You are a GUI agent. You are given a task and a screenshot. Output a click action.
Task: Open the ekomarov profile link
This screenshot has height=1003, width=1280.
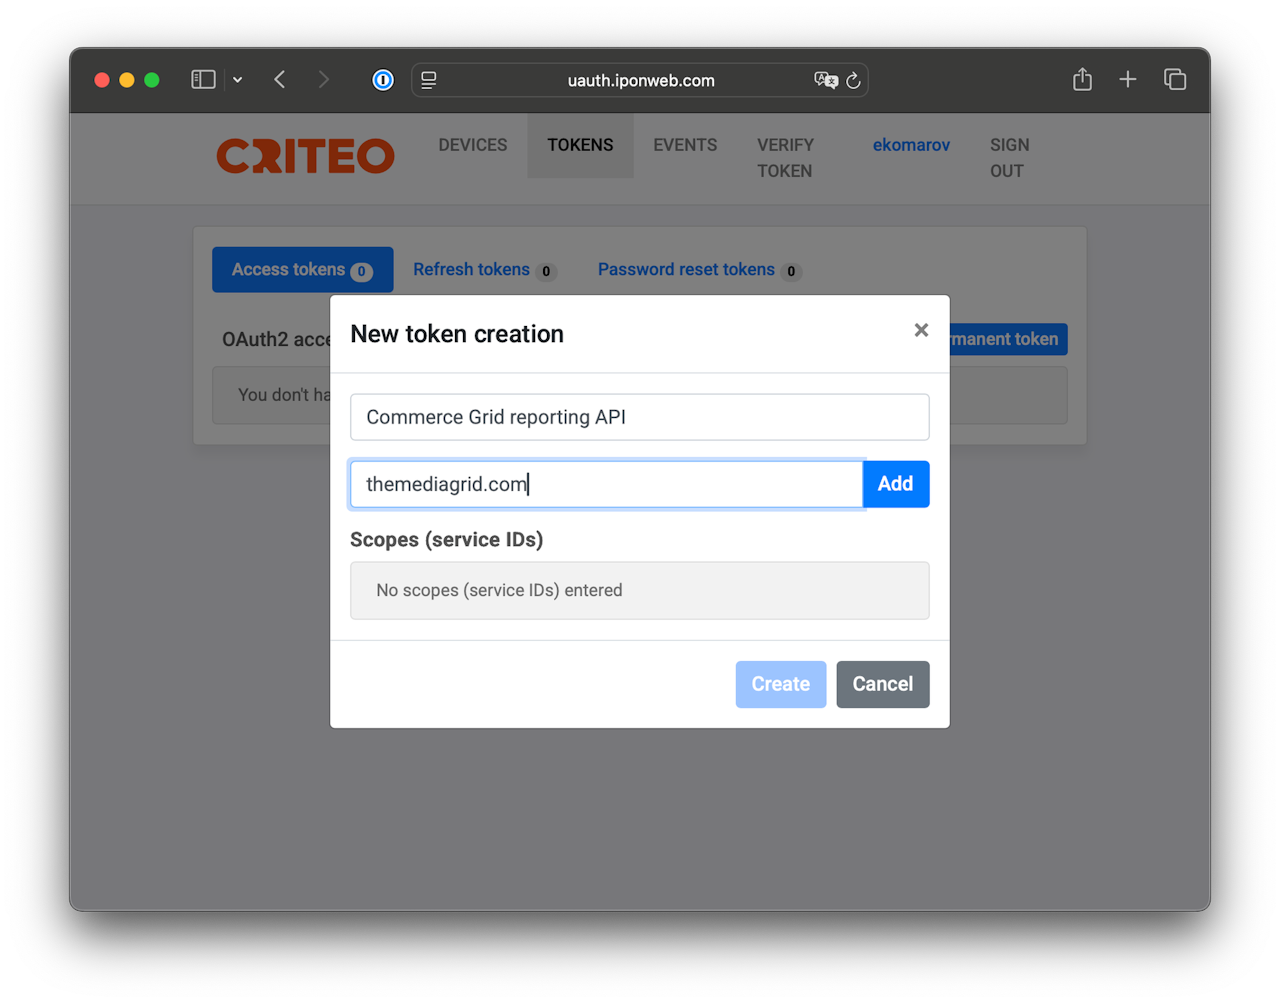pyautogui.click(x=911, y=145)
